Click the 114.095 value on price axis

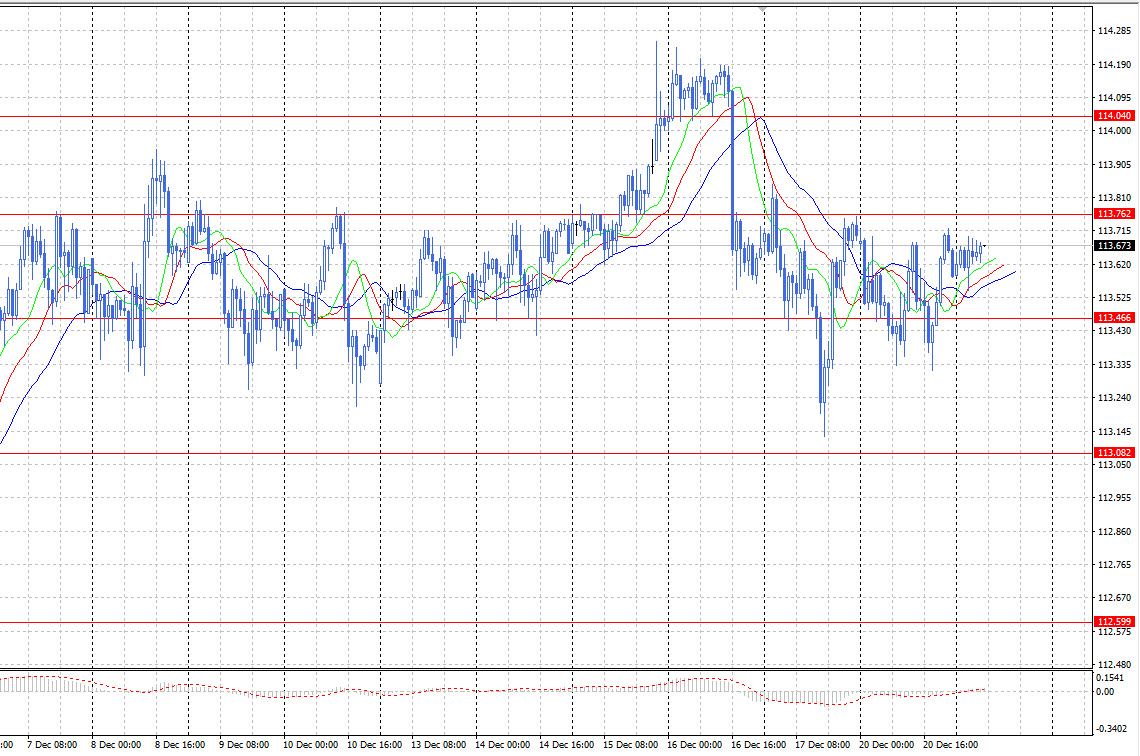tap(1115, 97)
